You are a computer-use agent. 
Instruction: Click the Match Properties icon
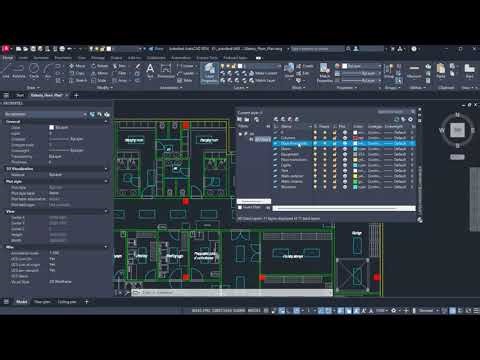(324, 72)
